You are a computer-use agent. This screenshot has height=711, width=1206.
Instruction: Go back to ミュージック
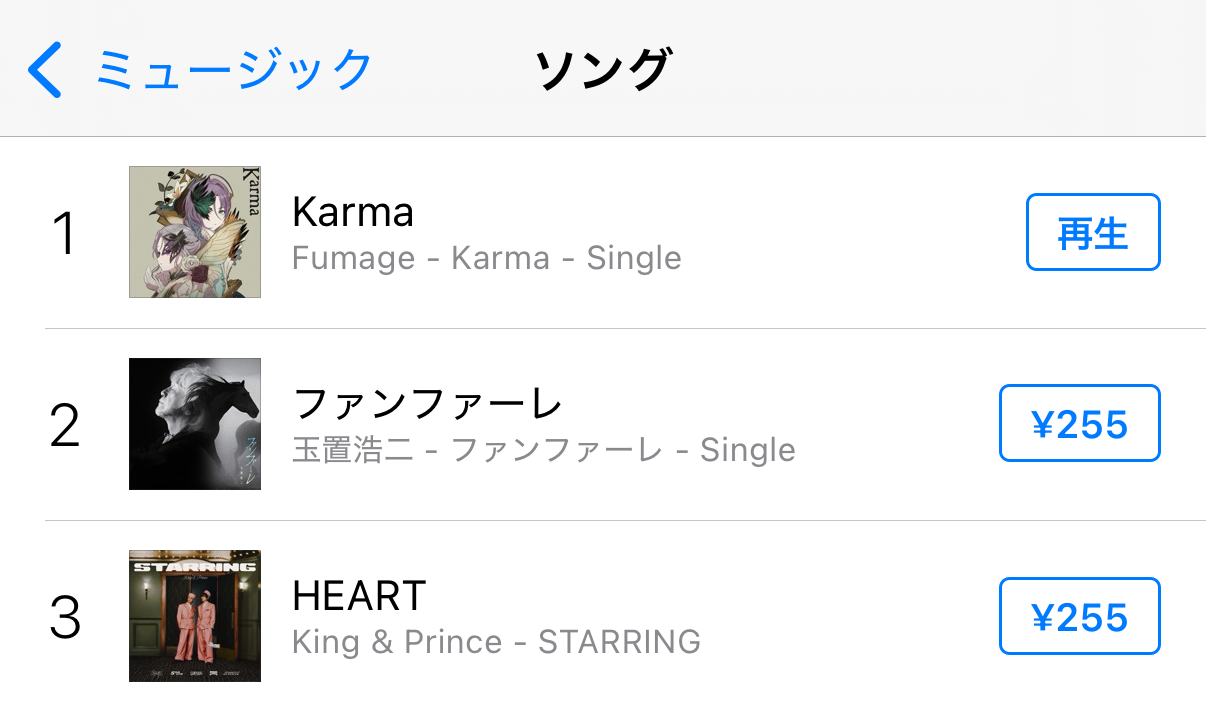234,70
